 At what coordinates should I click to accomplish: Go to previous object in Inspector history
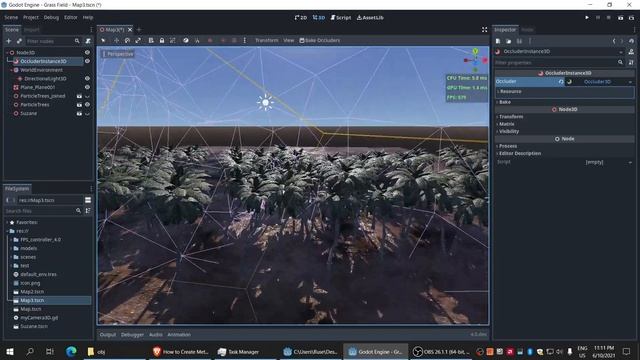614,41
